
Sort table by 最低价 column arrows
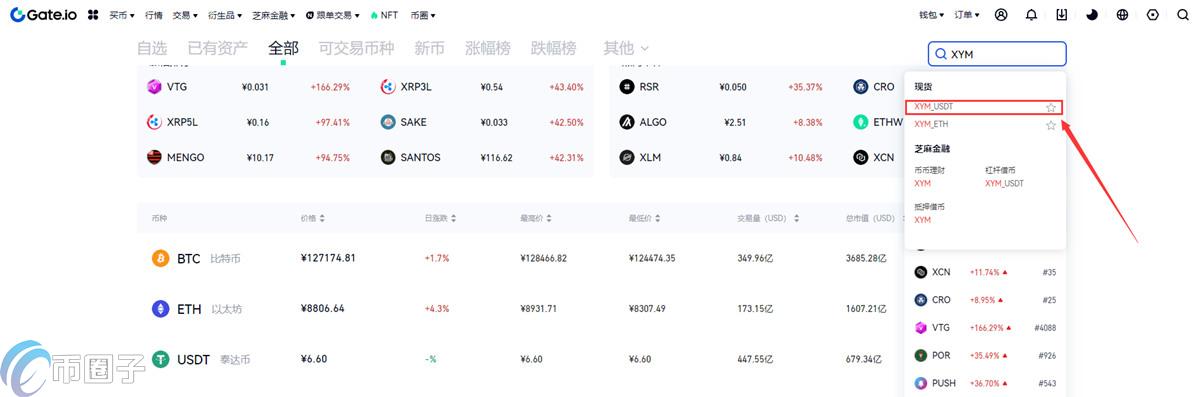pos(658,218)
